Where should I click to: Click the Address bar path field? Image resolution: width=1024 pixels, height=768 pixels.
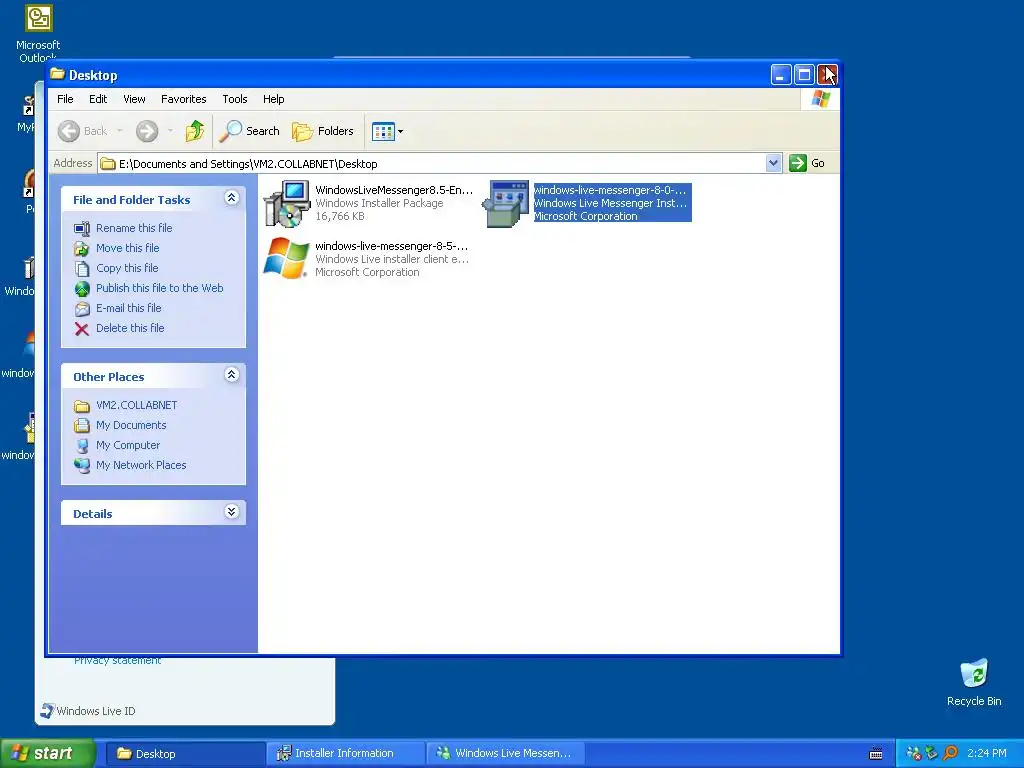tap(432, 163)
